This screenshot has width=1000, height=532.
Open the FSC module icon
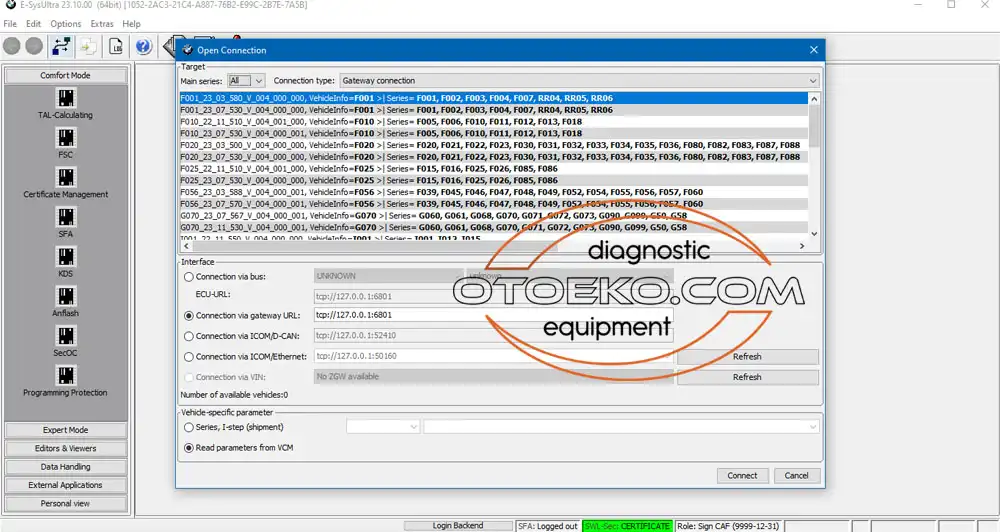point(66,138)
